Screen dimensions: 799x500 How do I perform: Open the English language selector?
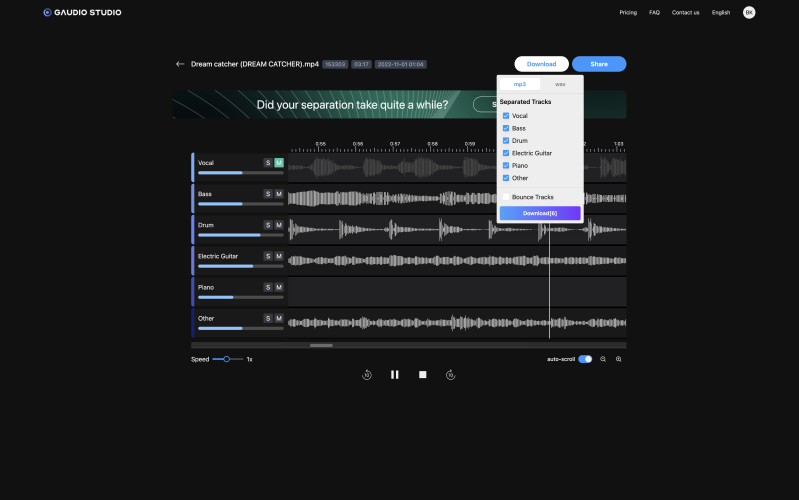pos(721,12)
